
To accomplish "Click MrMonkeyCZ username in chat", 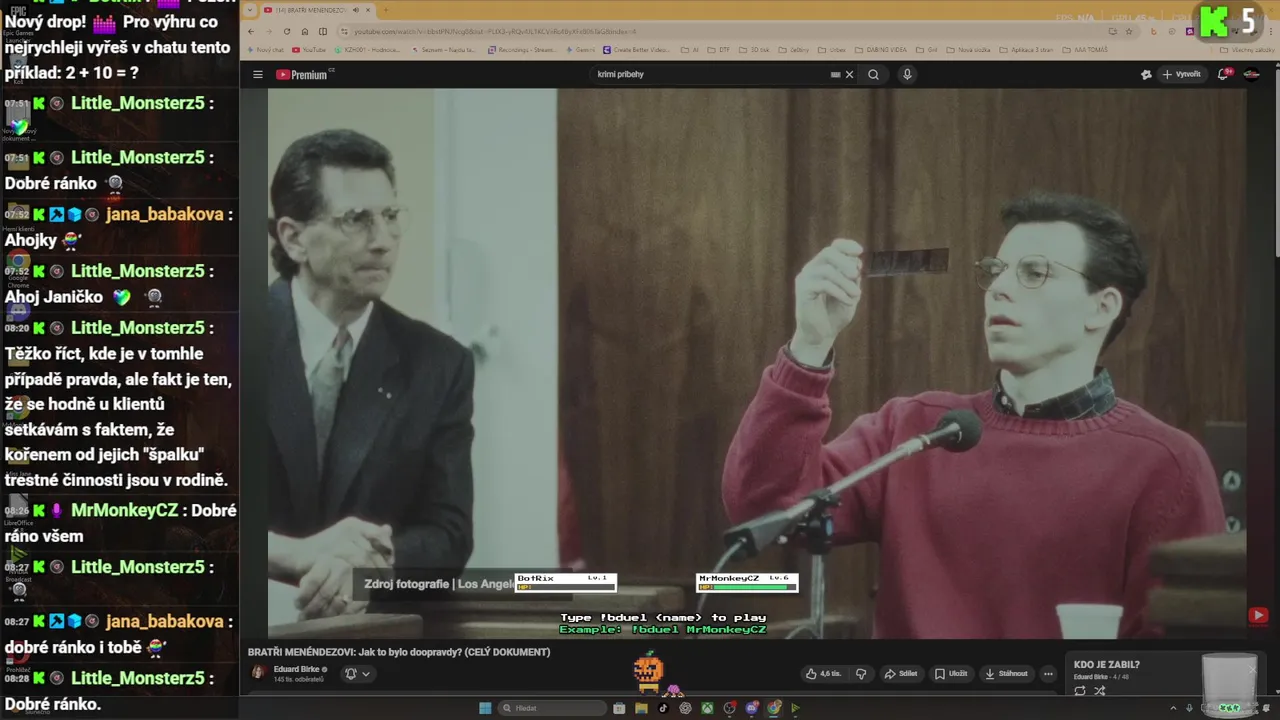I will pos(124,510).
